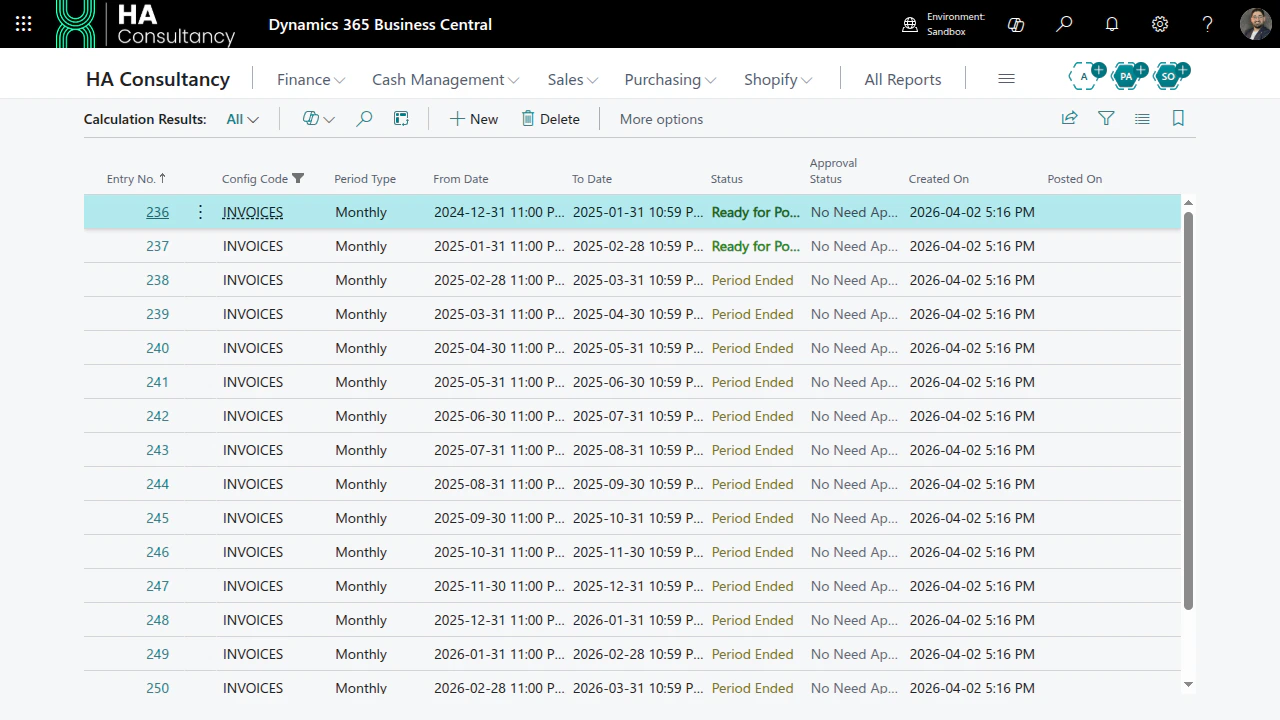Viewport: 1280px width, 720px height.
Task: Open the app launcher waffle menu
Action: coord(24,24)
